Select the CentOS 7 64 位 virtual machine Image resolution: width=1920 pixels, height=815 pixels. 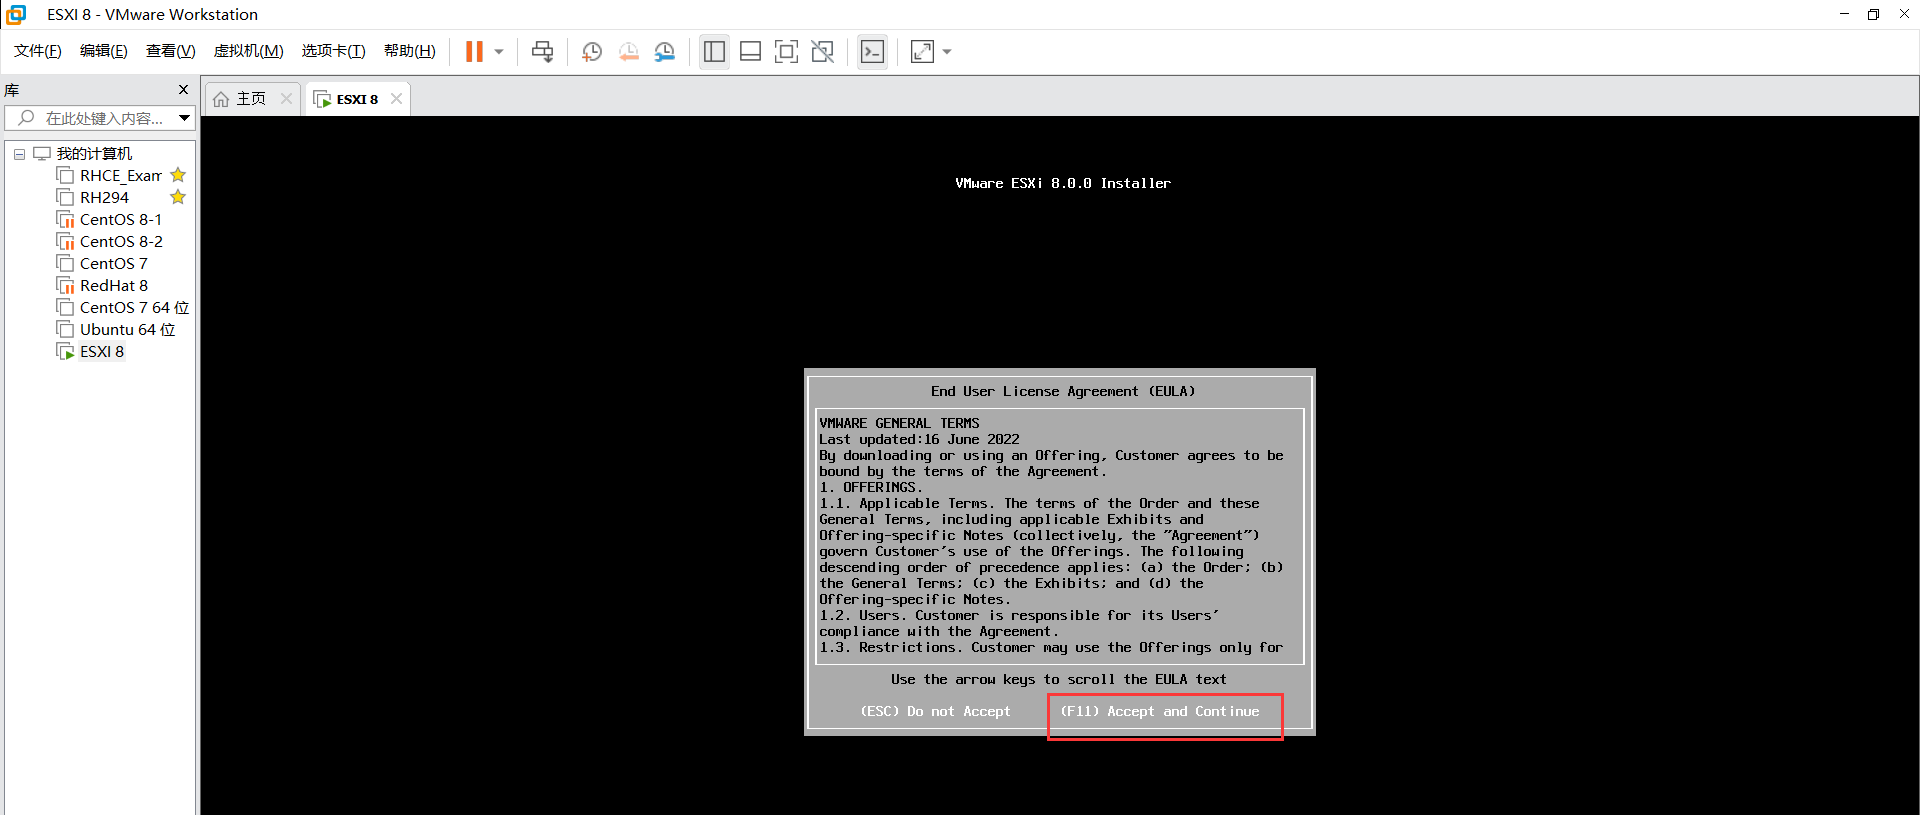pyautogui.click(x=134, y=307)
